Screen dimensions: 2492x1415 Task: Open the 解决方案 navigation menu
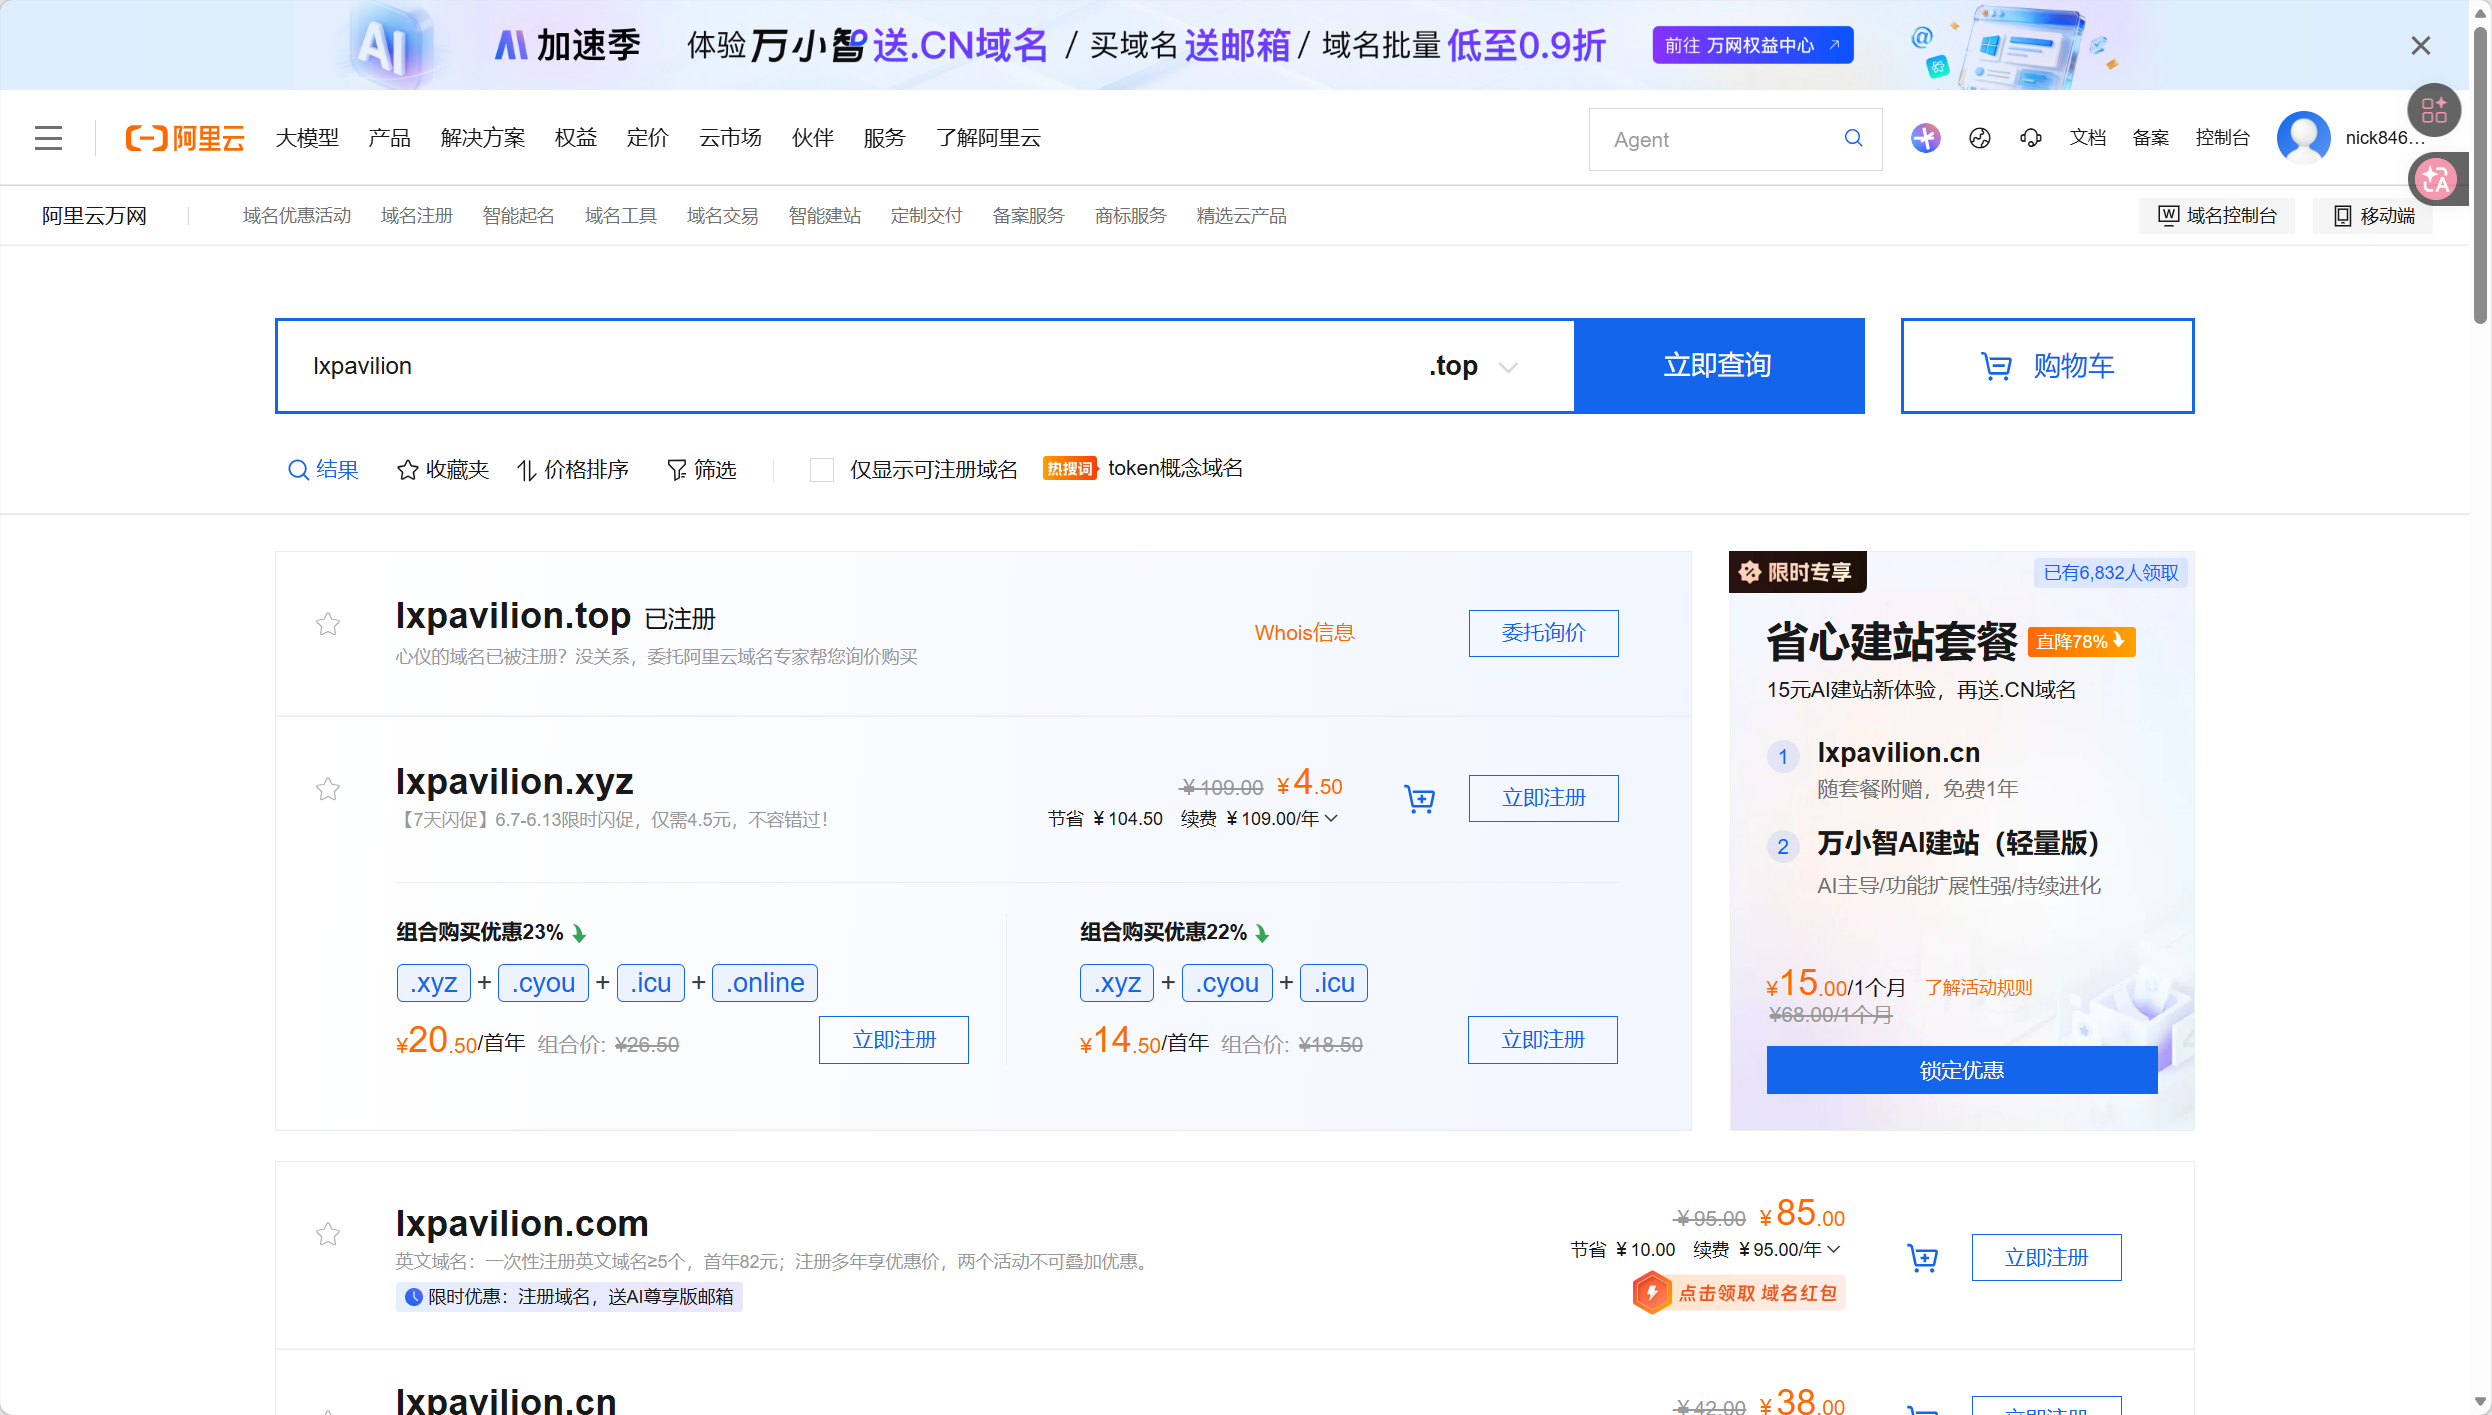(x=483, y=138)
